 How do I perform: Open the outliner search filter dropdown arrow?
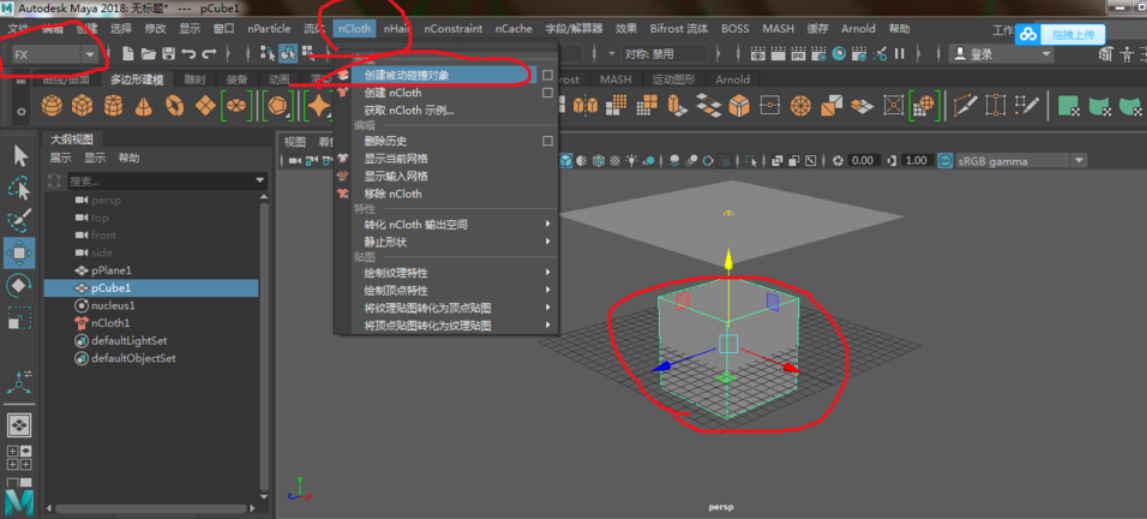[x=260, y=180]
